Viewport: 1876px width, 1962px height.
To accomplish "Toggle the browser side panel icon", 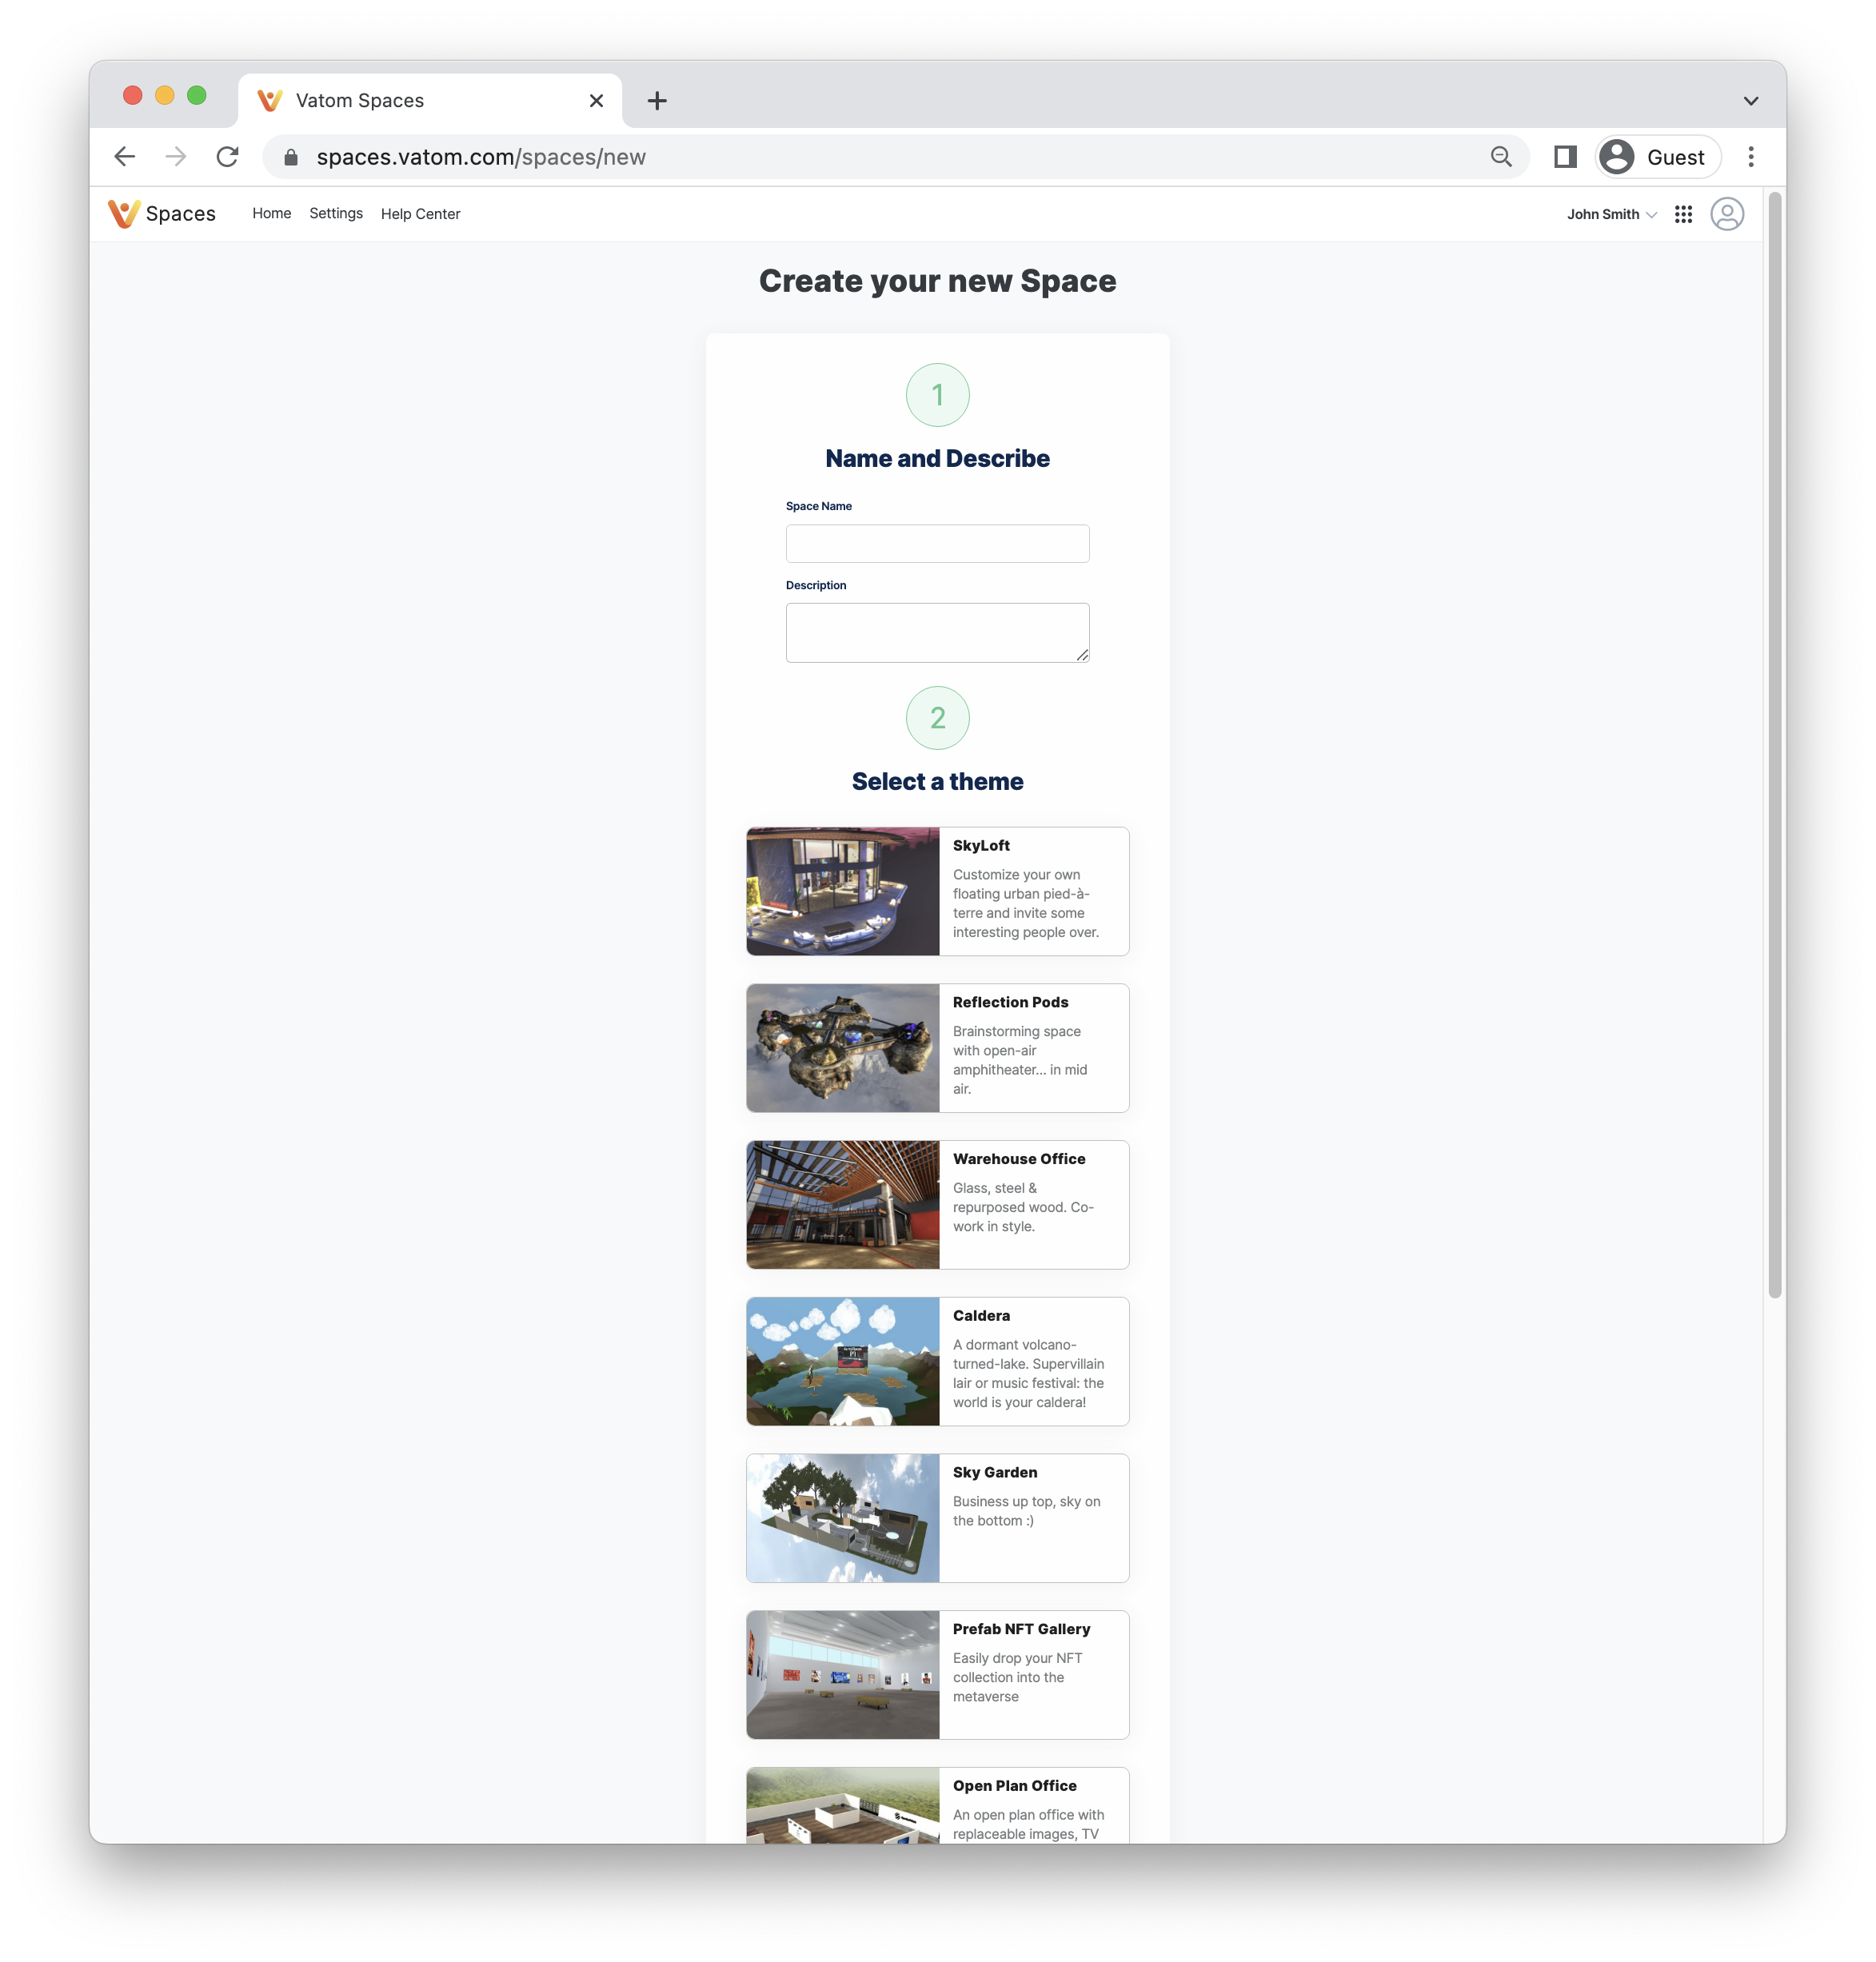I will pos(1565,157).
